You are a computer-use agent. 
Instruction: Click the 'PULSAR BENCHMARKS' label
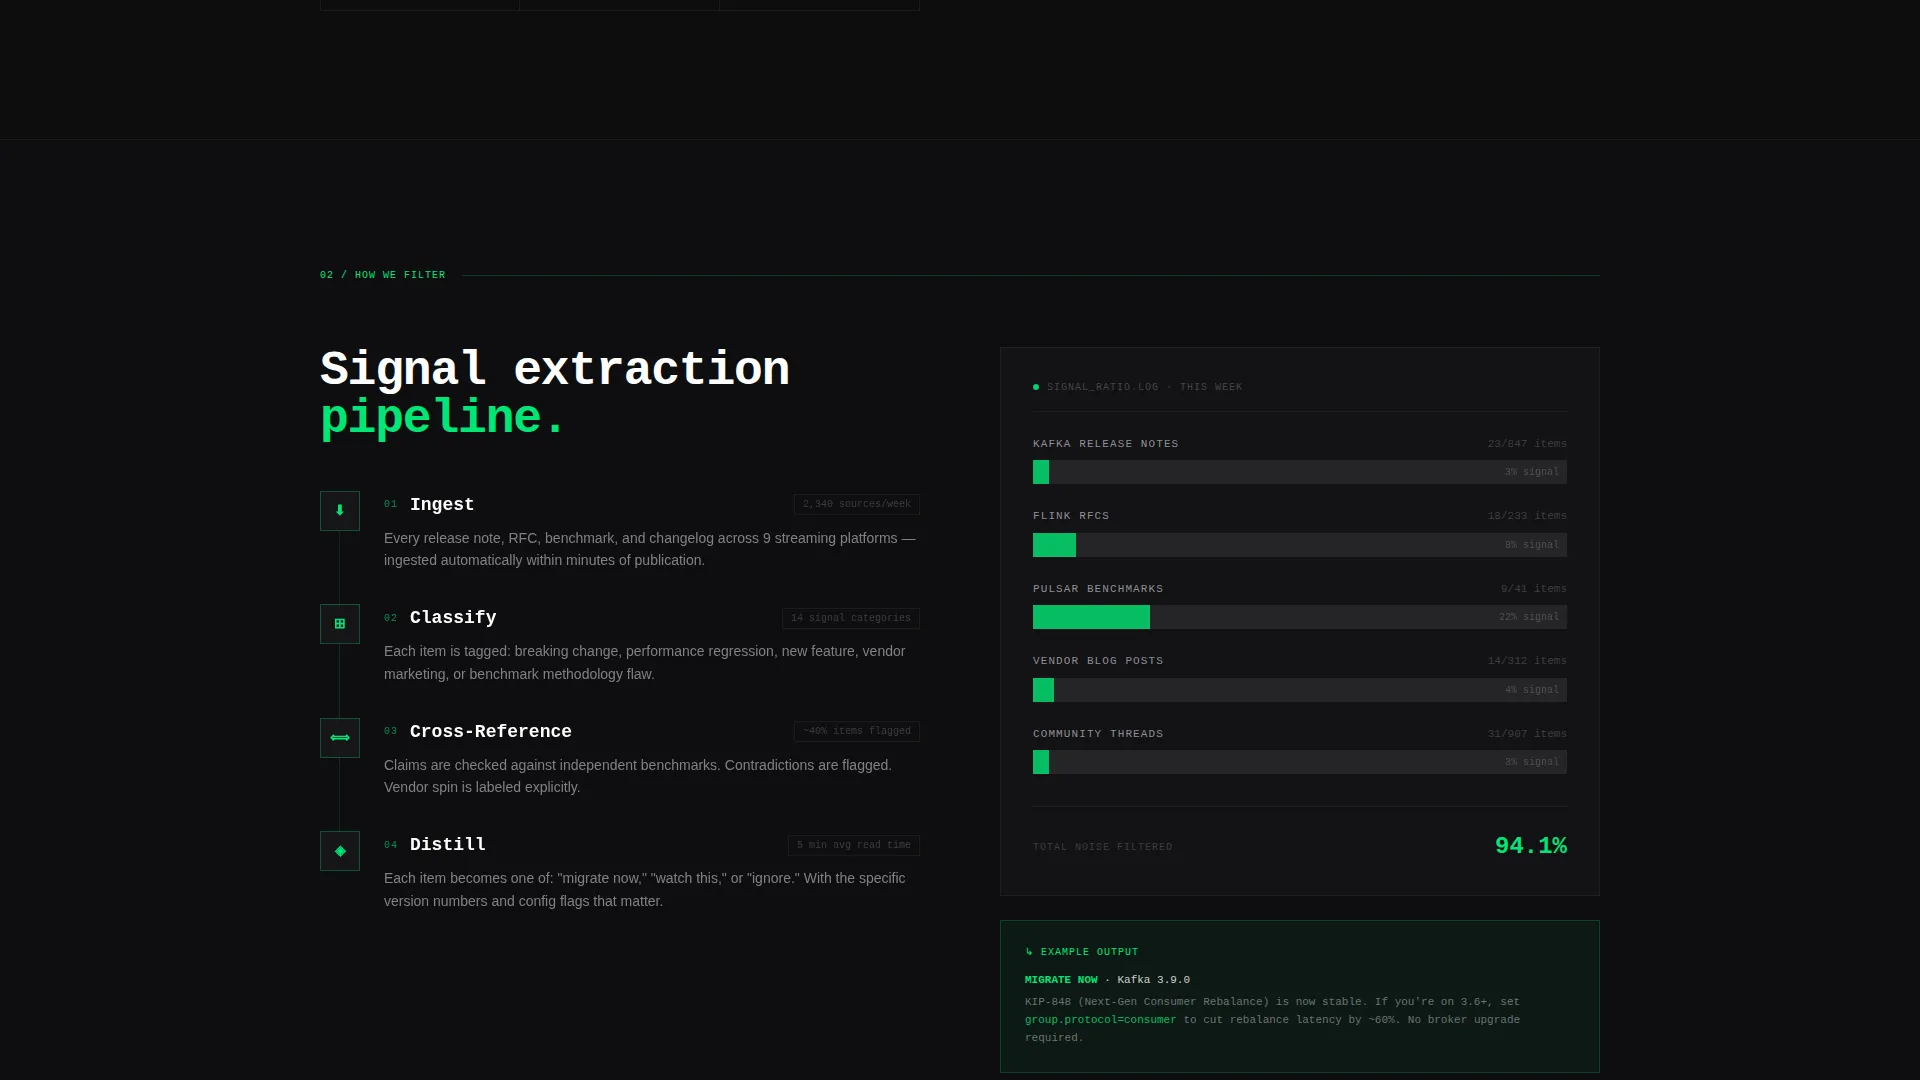click(x=1098, y=589)
